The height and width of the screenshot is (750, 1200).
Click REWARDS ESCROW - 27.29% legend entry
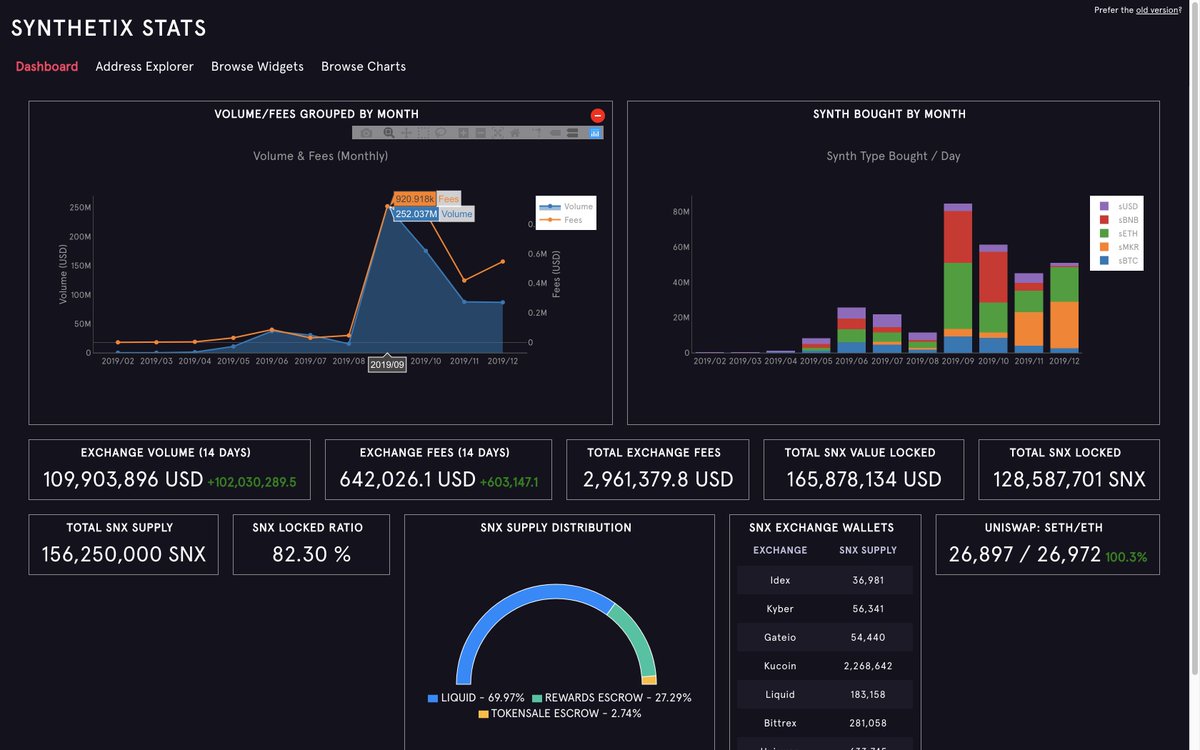[x=612, y=698]
